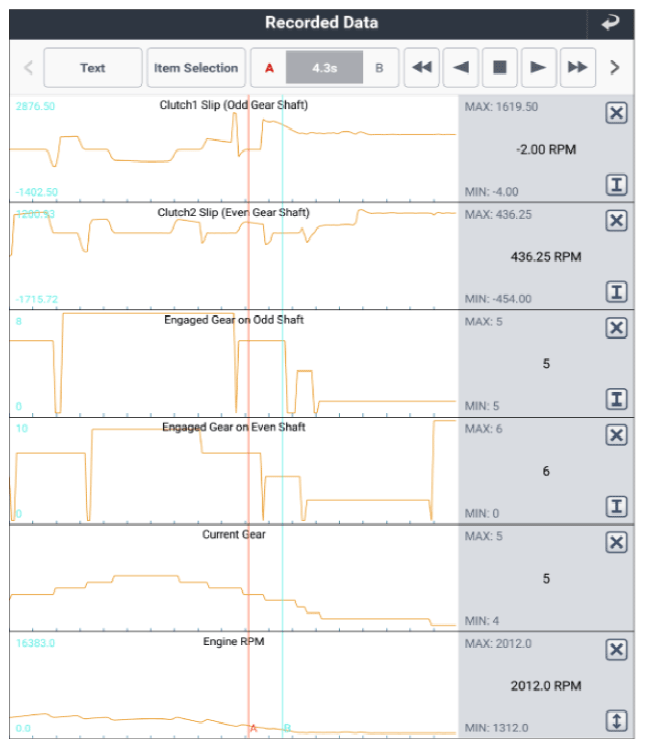Viewport: 645px width, 748px height.
Task: Select marker B in the marker control
Action: point(379,68)
